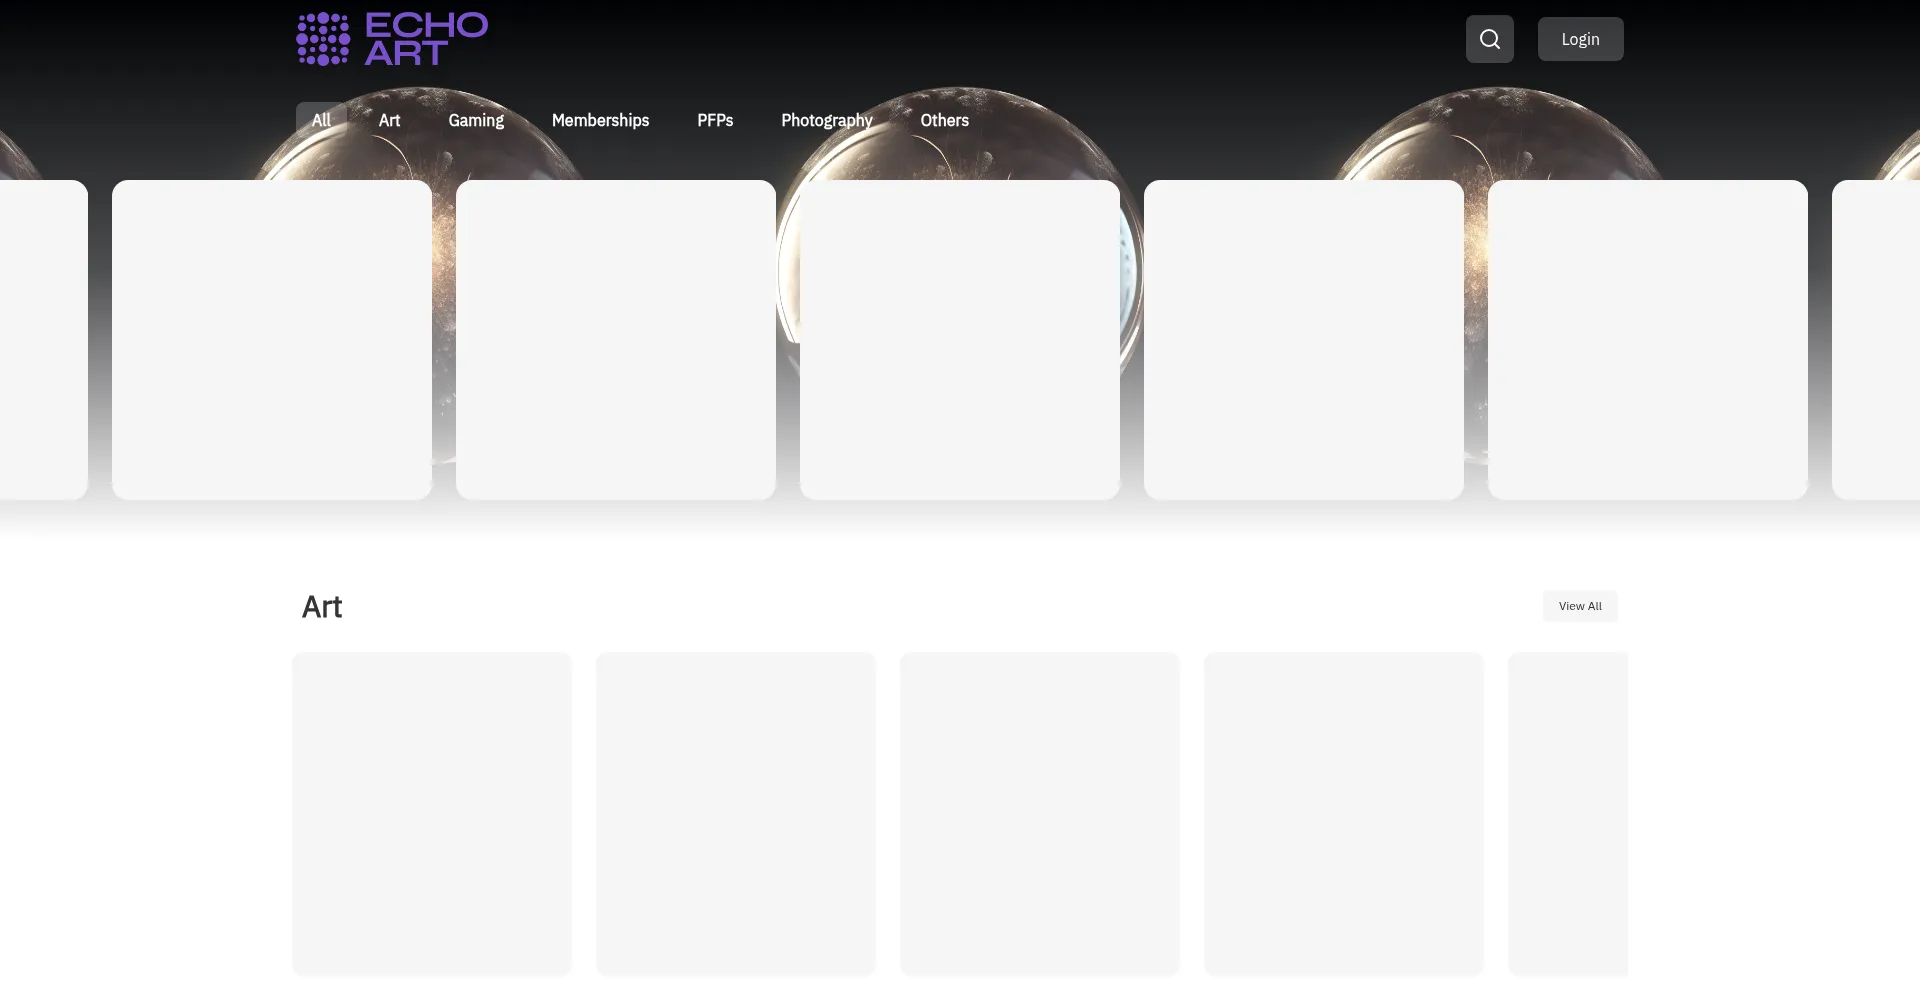Open the center featured carousel card
This screenshot has height=993, width=1920.
[x=960, y=340]
